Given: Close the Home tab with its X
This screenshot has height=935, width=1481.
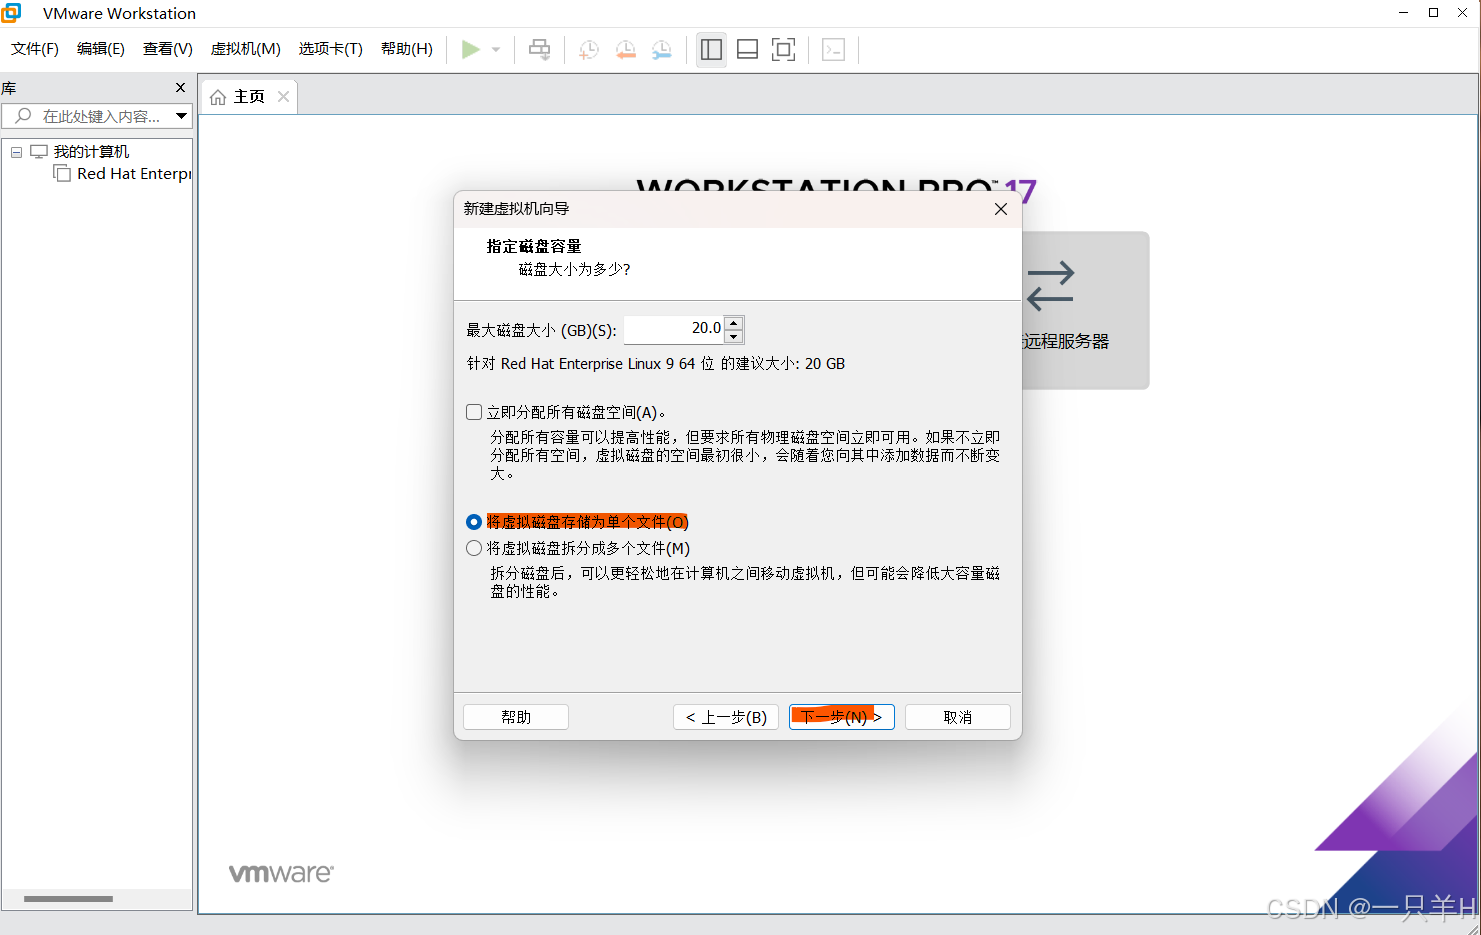Looking at the screenshot, I should tap(284, 97).
